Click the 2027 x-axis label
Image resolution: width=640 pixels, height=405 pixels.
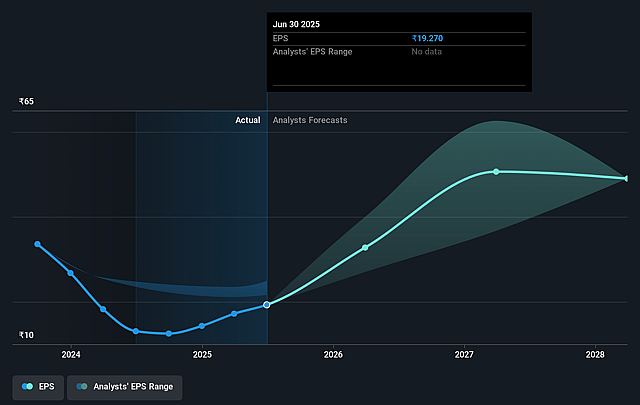click(464, 355)
